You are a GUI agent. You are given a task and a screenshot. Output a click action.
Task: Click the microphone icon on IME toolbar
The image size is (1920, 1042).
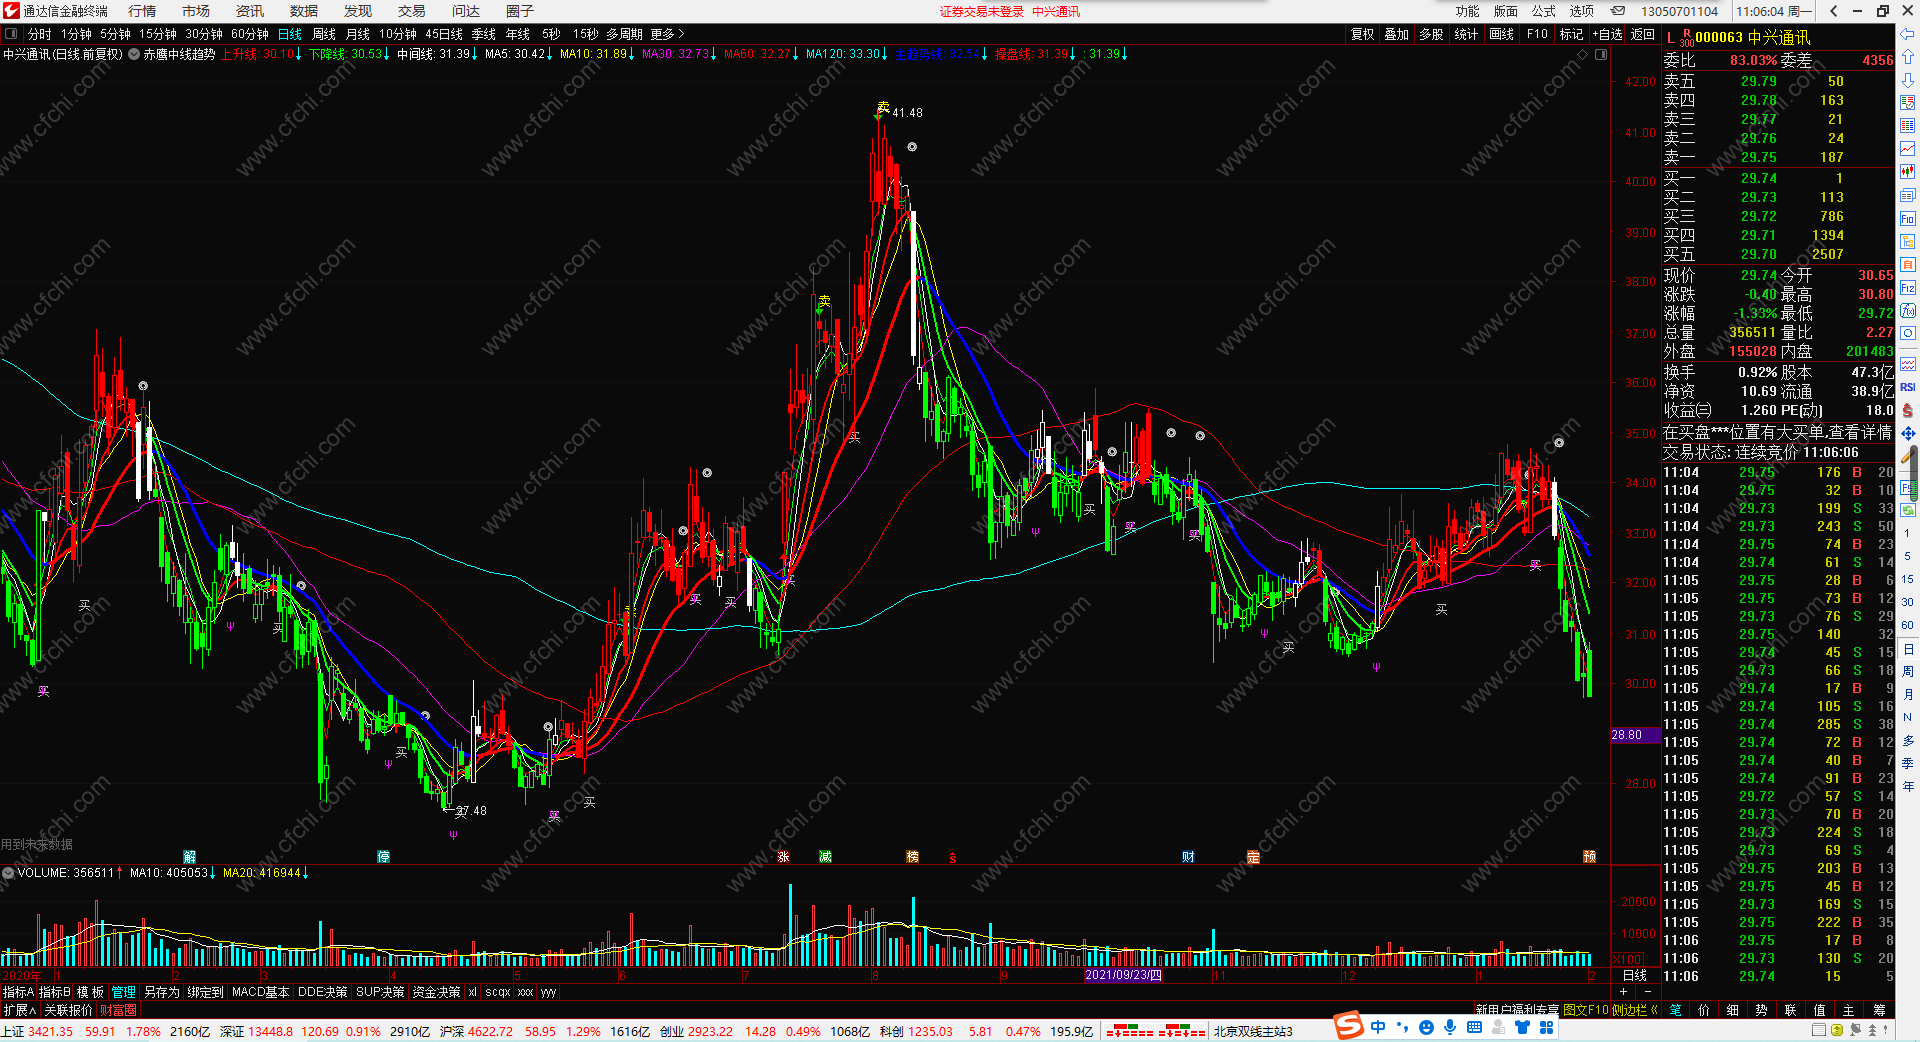1450,1027
